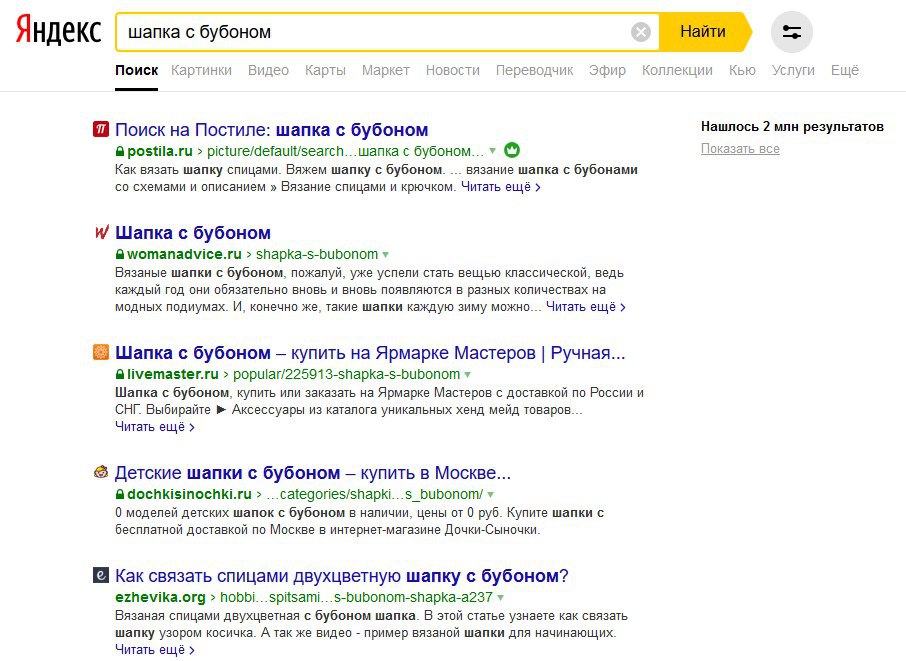Open 'Поиск на Постиле: шапка с бубоном' result

272,129
